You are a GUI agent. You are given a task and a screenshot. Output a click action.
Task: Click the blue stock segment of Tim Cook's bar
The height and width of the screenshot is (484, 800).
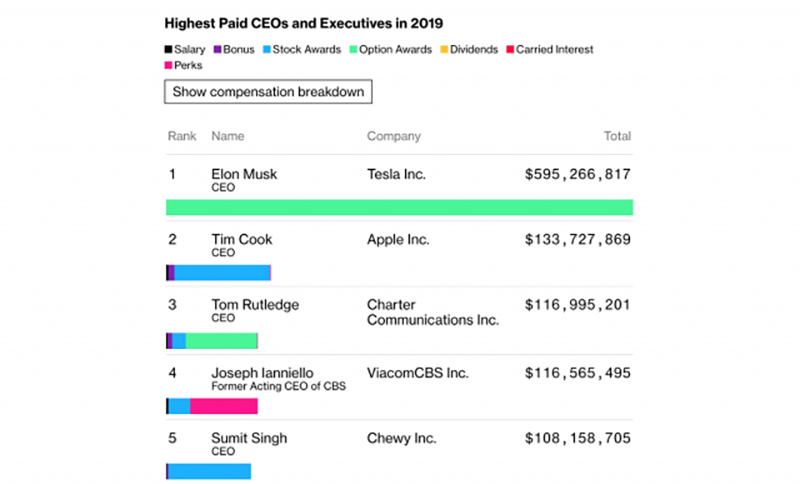point(222,273)
